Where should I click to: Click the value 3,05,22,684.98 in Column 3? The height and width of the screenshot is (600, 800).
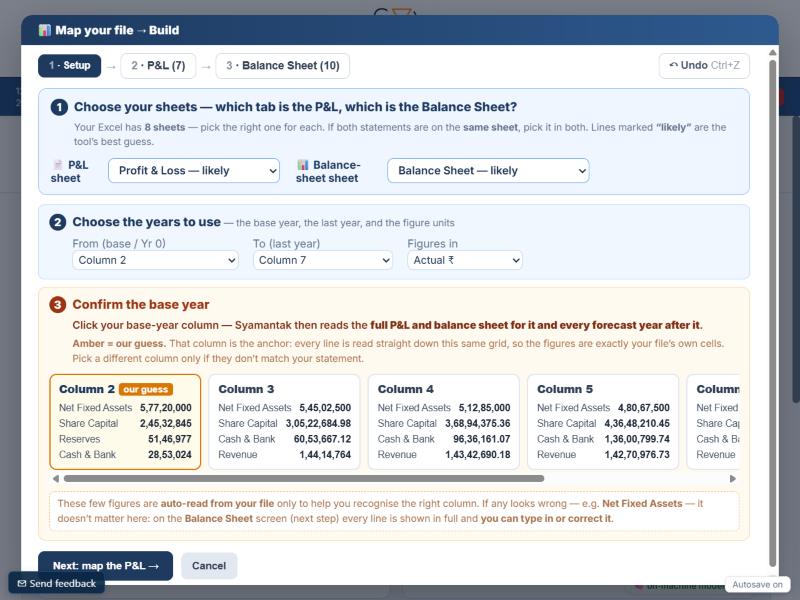point(318,423)
